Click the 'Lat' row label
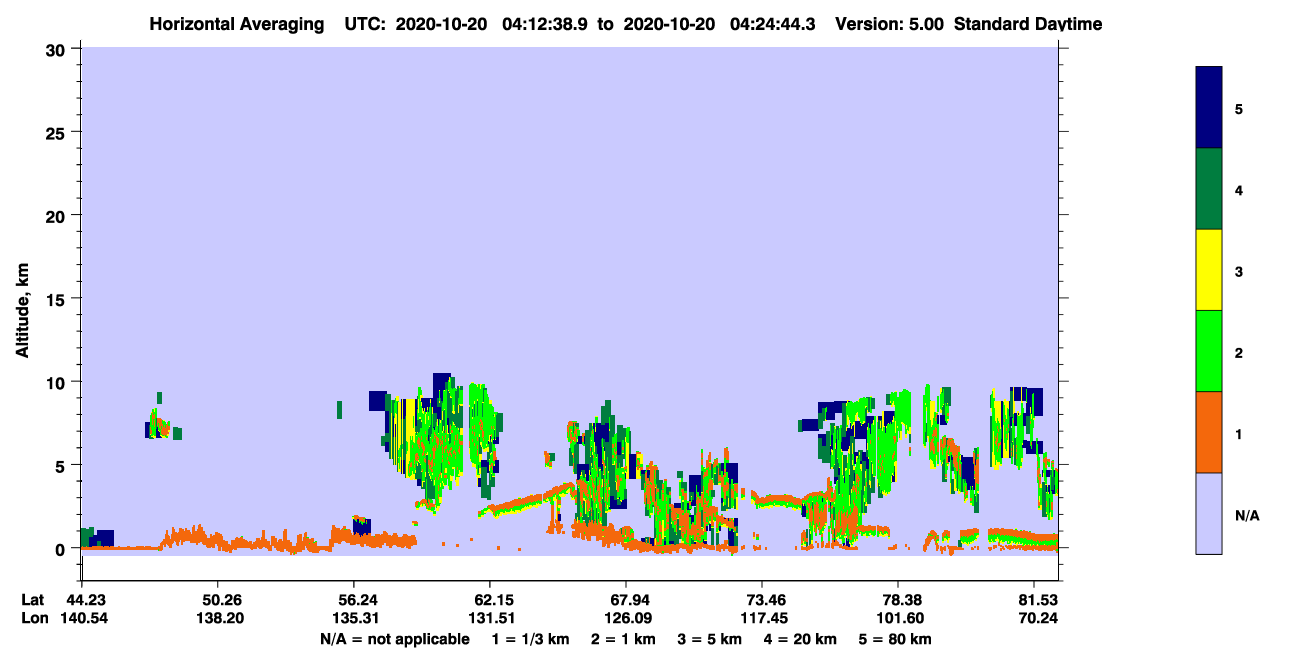The image size is (1300, 667). pos(32,600)
